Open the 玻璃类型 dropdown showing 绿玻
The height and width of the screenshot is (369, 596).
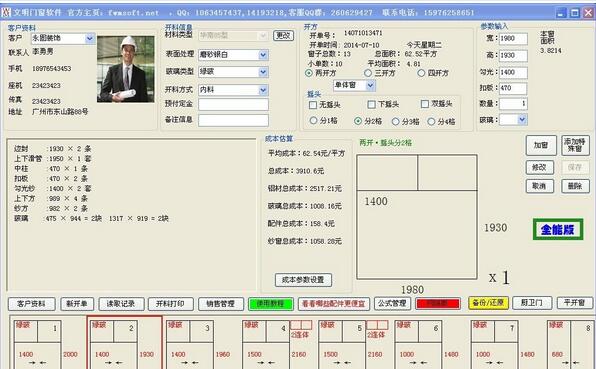(233, 72)
